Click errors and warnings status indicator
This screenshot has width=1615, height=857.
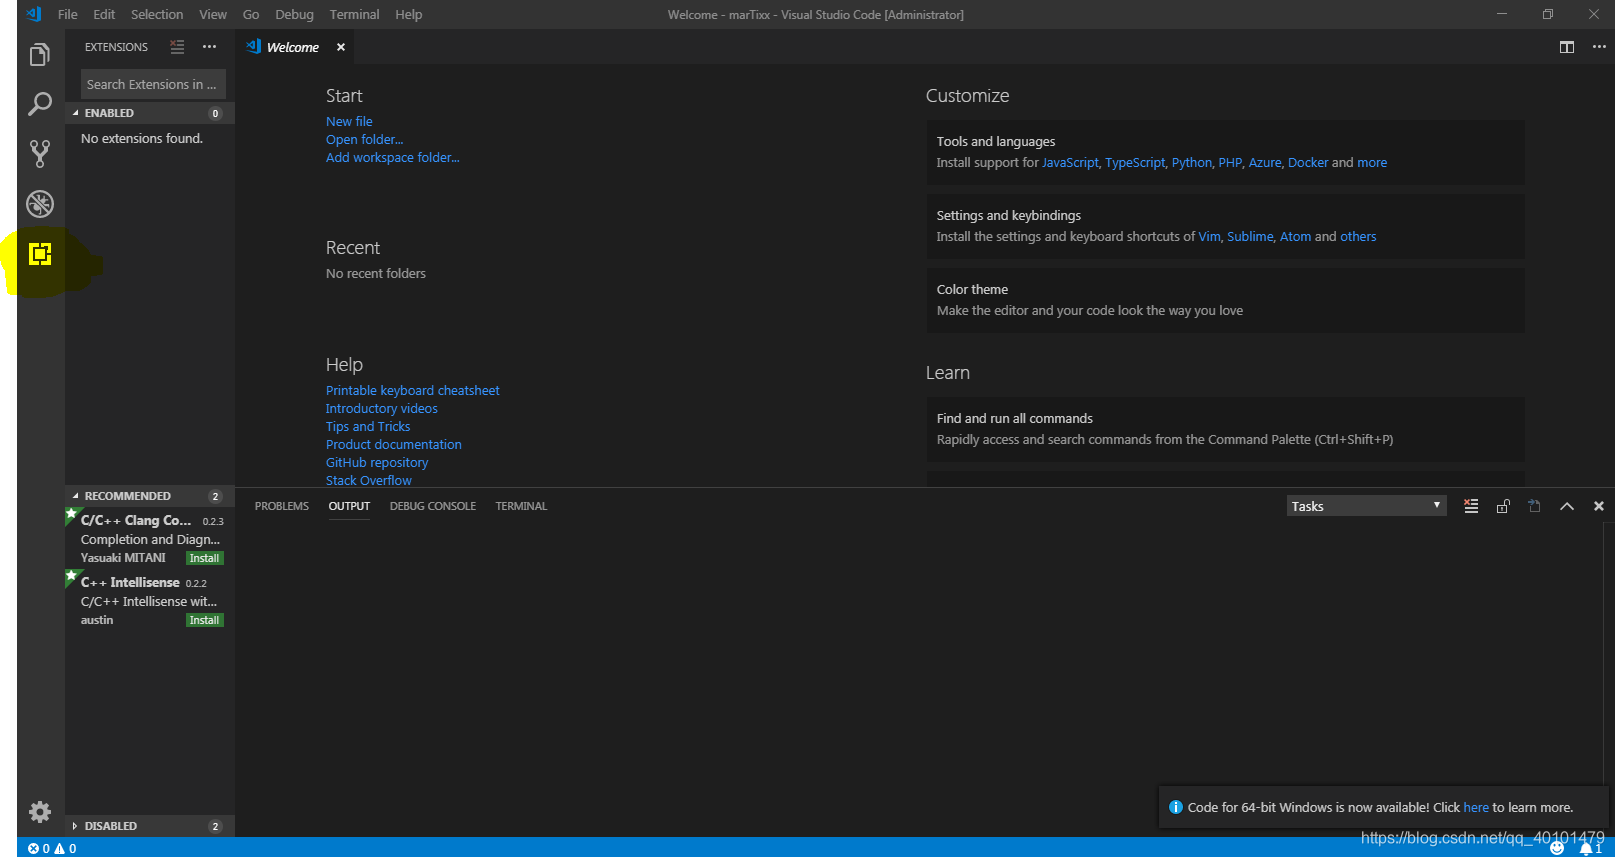(52, 848)
